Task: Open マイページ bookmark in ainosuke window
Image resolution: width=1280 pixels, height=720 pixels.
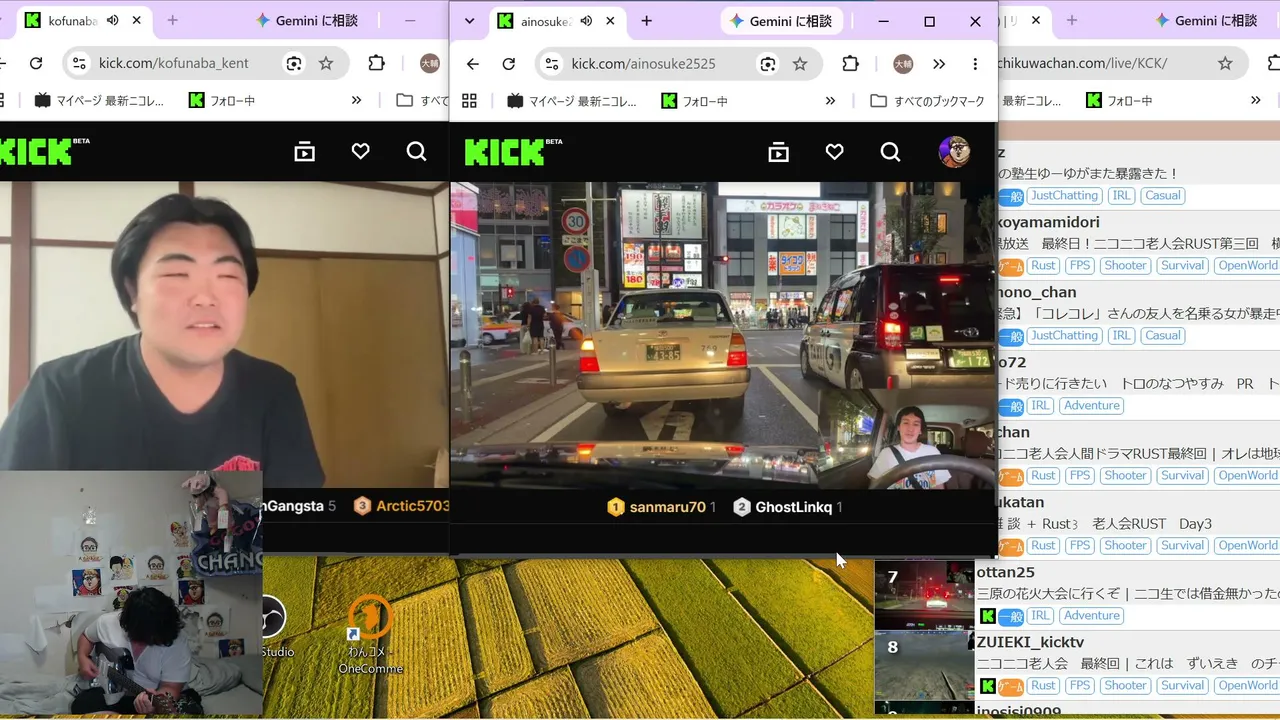Action: pyautogui.click(x=572, y=101)
